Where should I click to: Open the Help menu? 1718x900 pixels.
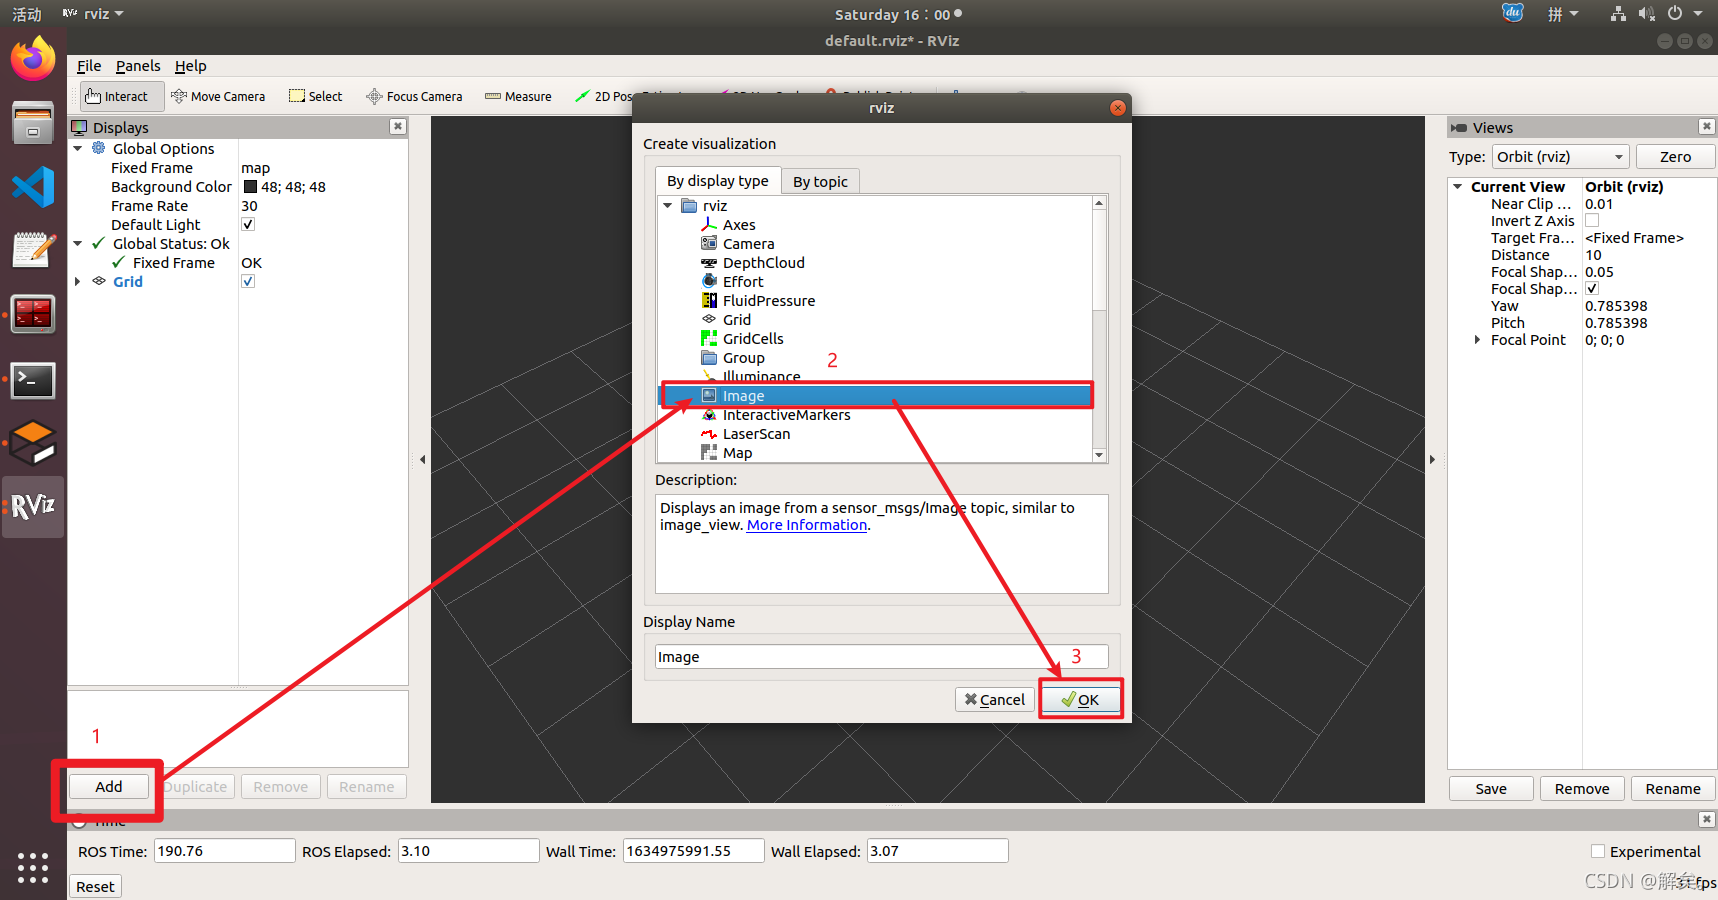(191, 66)
